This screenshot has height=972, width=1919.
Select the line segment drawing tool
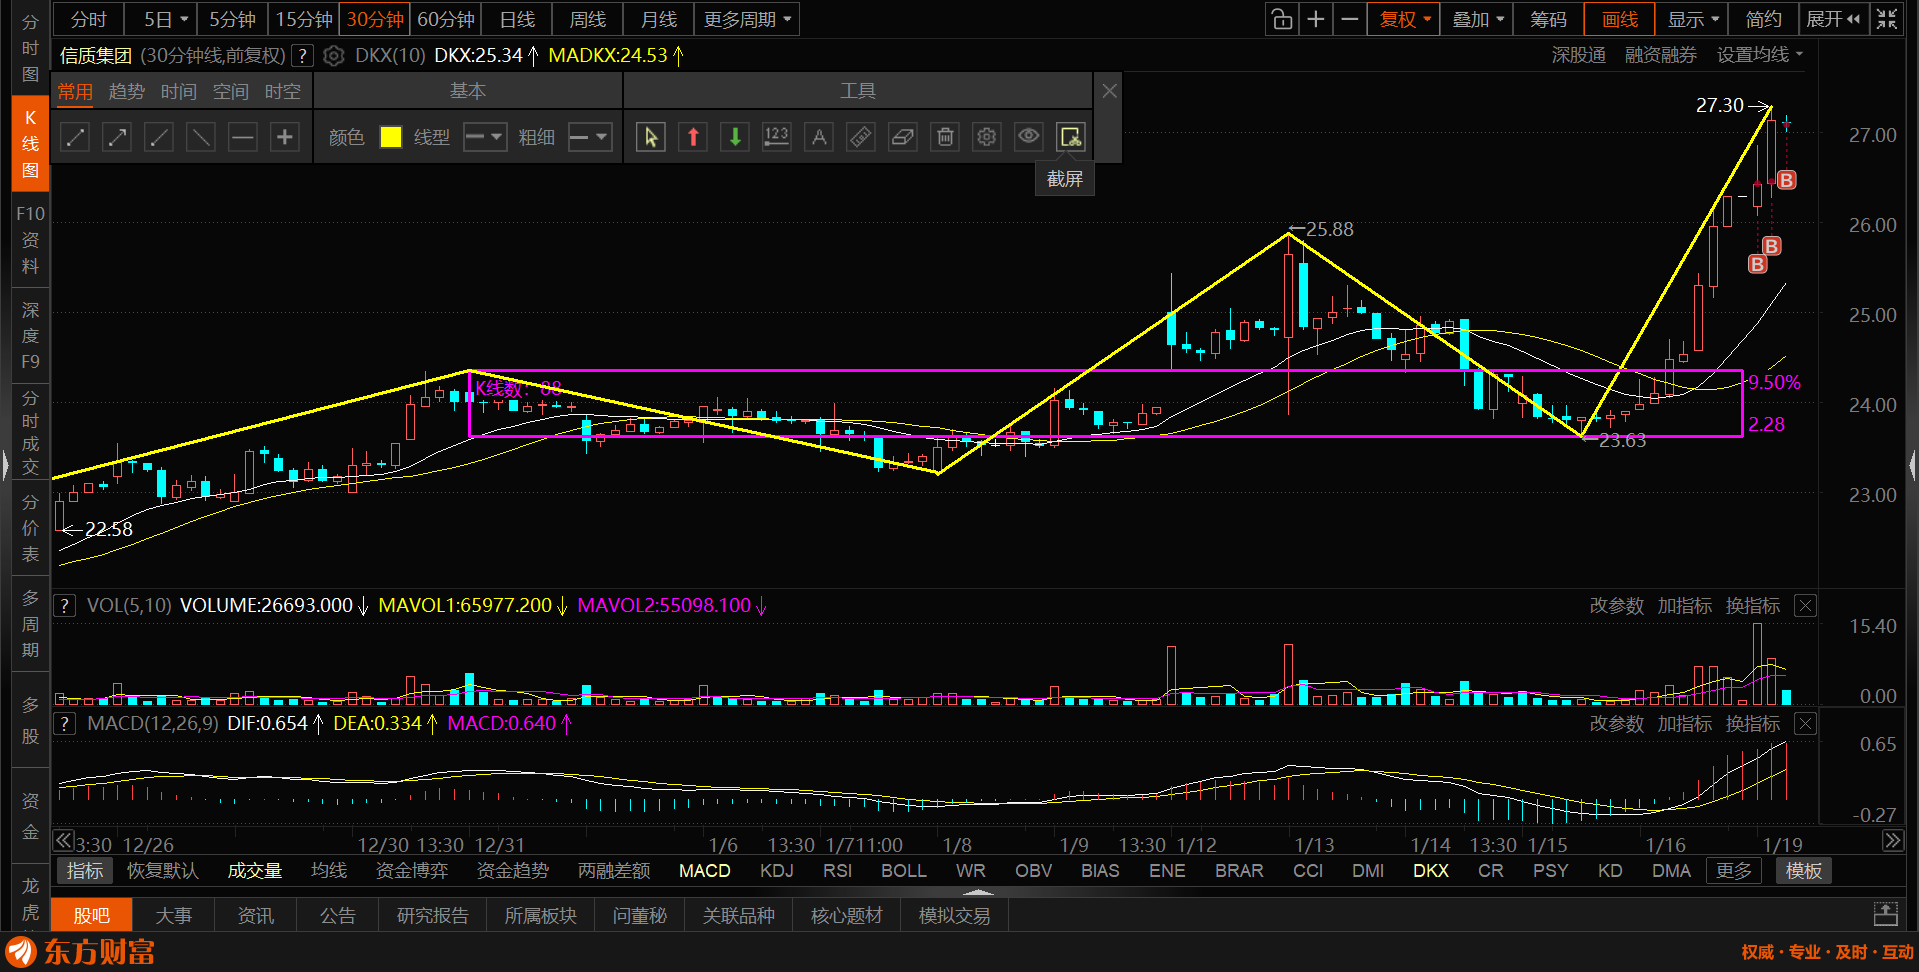(75, 137)
